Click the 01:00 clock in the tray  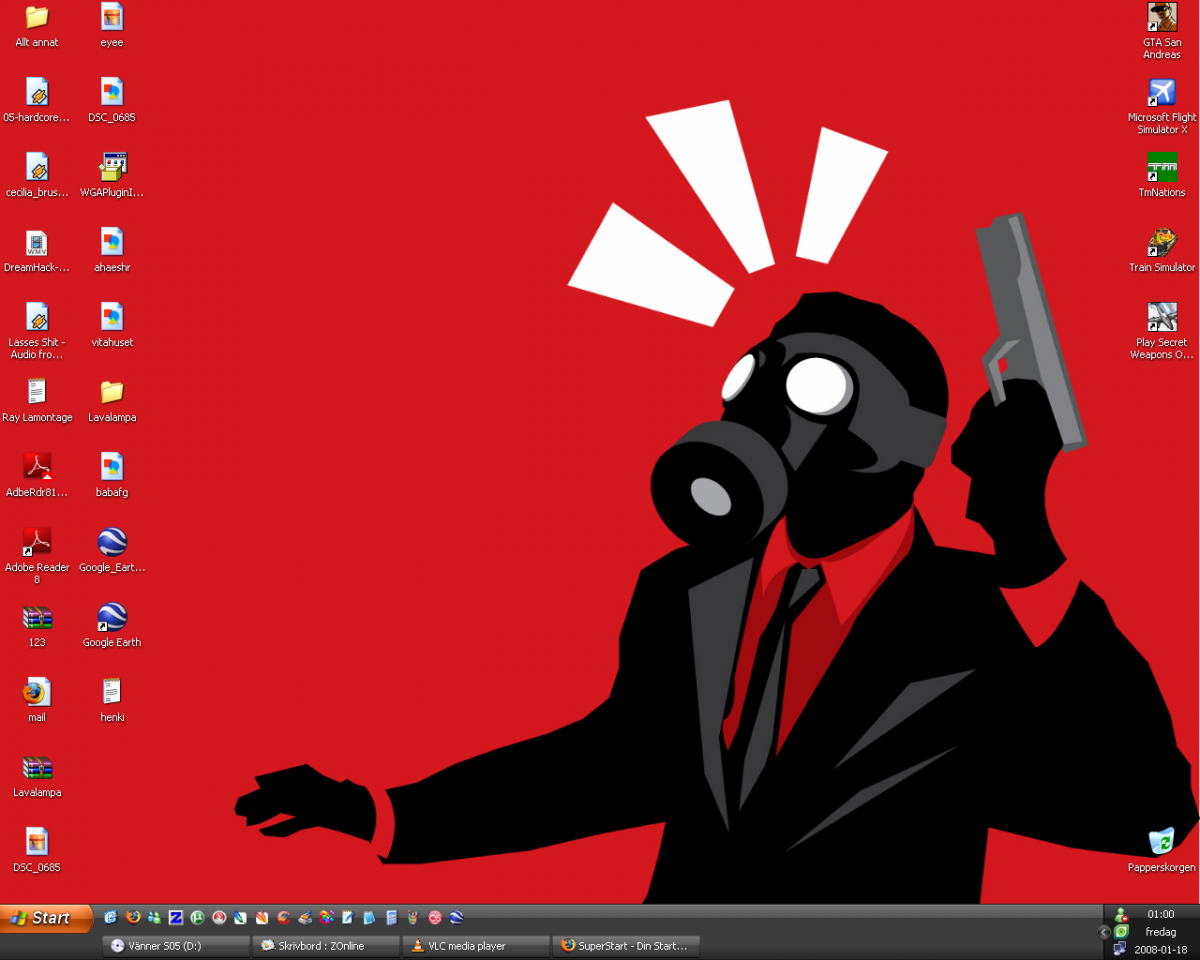1161,914
